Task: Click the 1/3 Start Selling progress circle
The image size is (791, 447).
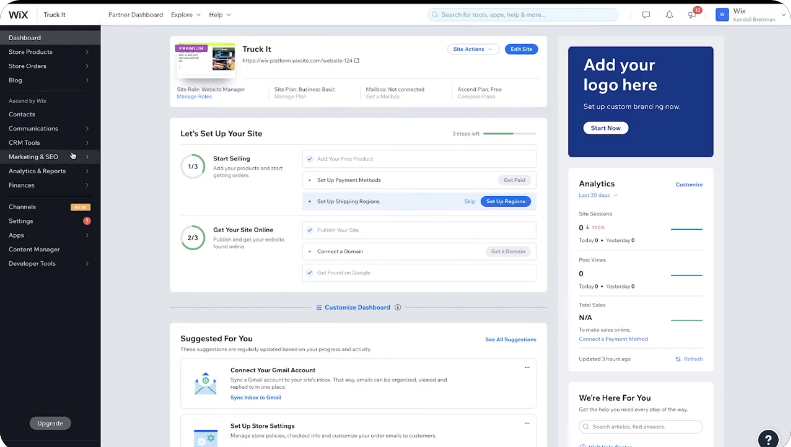Action: click(x=193, y=166)
